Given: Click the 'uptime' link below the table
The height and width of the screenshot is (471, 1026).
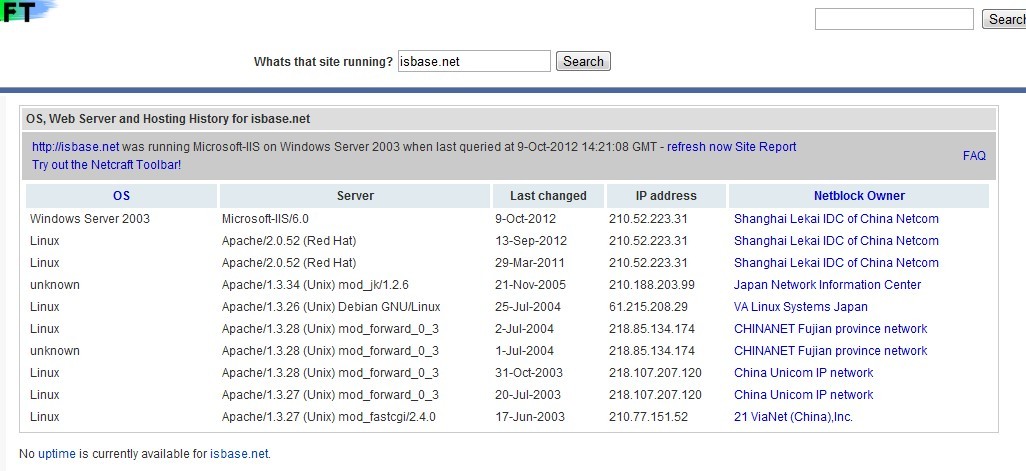Looking at the screenshot, I should point(57,453).
